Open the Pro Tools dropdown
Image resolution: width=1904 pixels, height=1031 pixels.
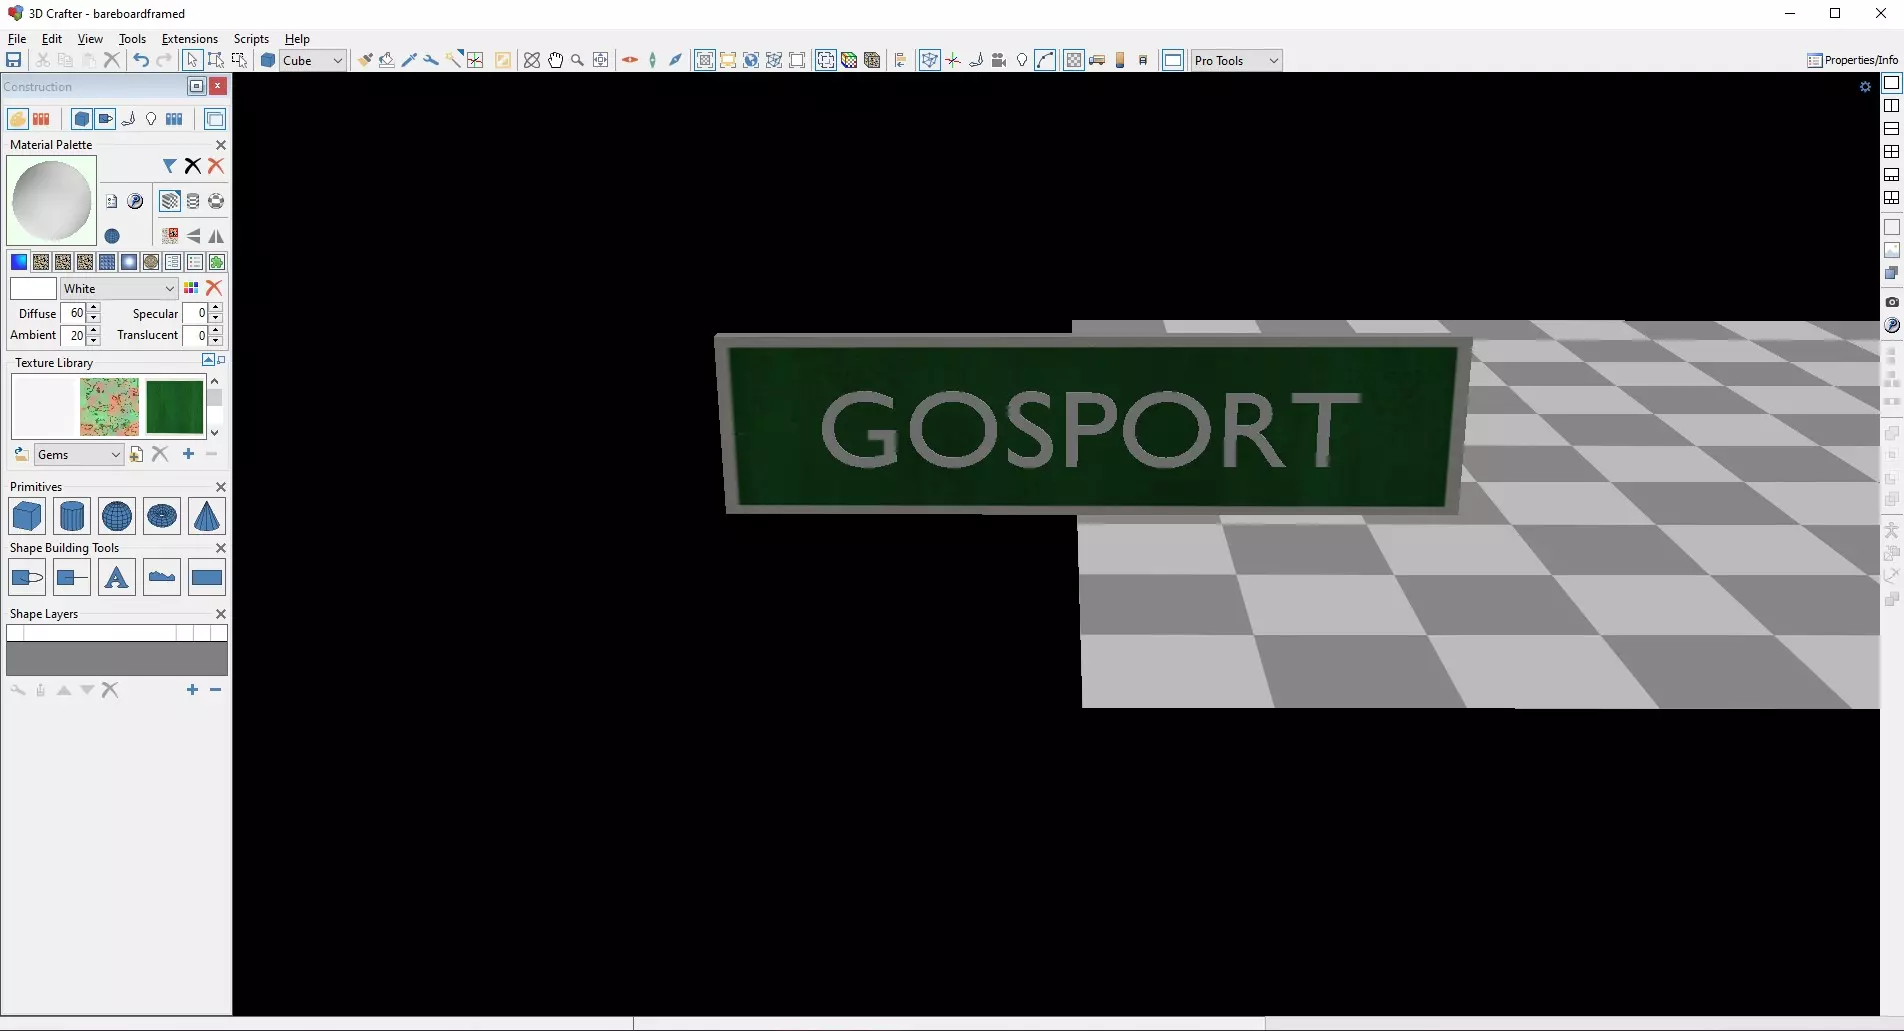tap(1236, 60)
